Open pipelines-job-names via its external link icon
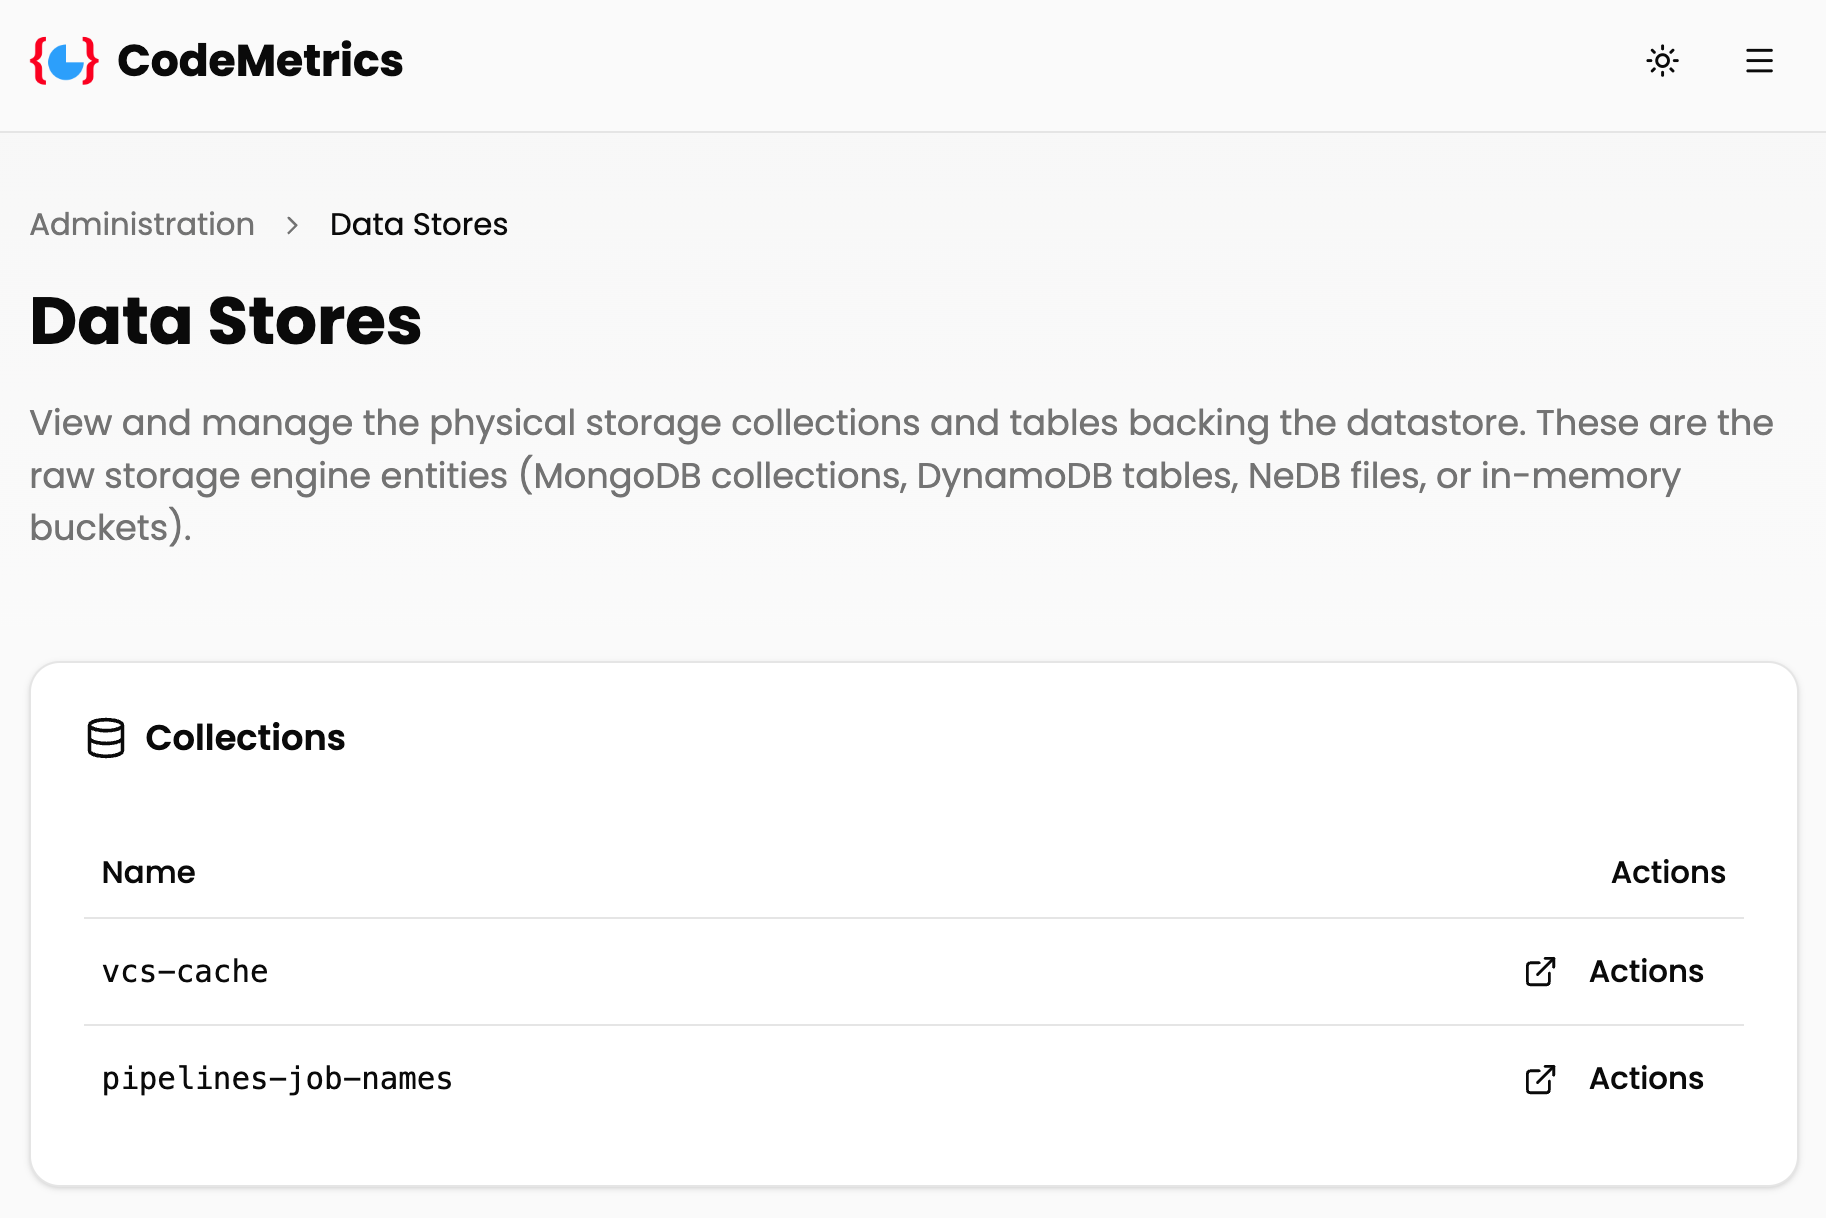1826x1218 pixels. click(1539, 1079)
